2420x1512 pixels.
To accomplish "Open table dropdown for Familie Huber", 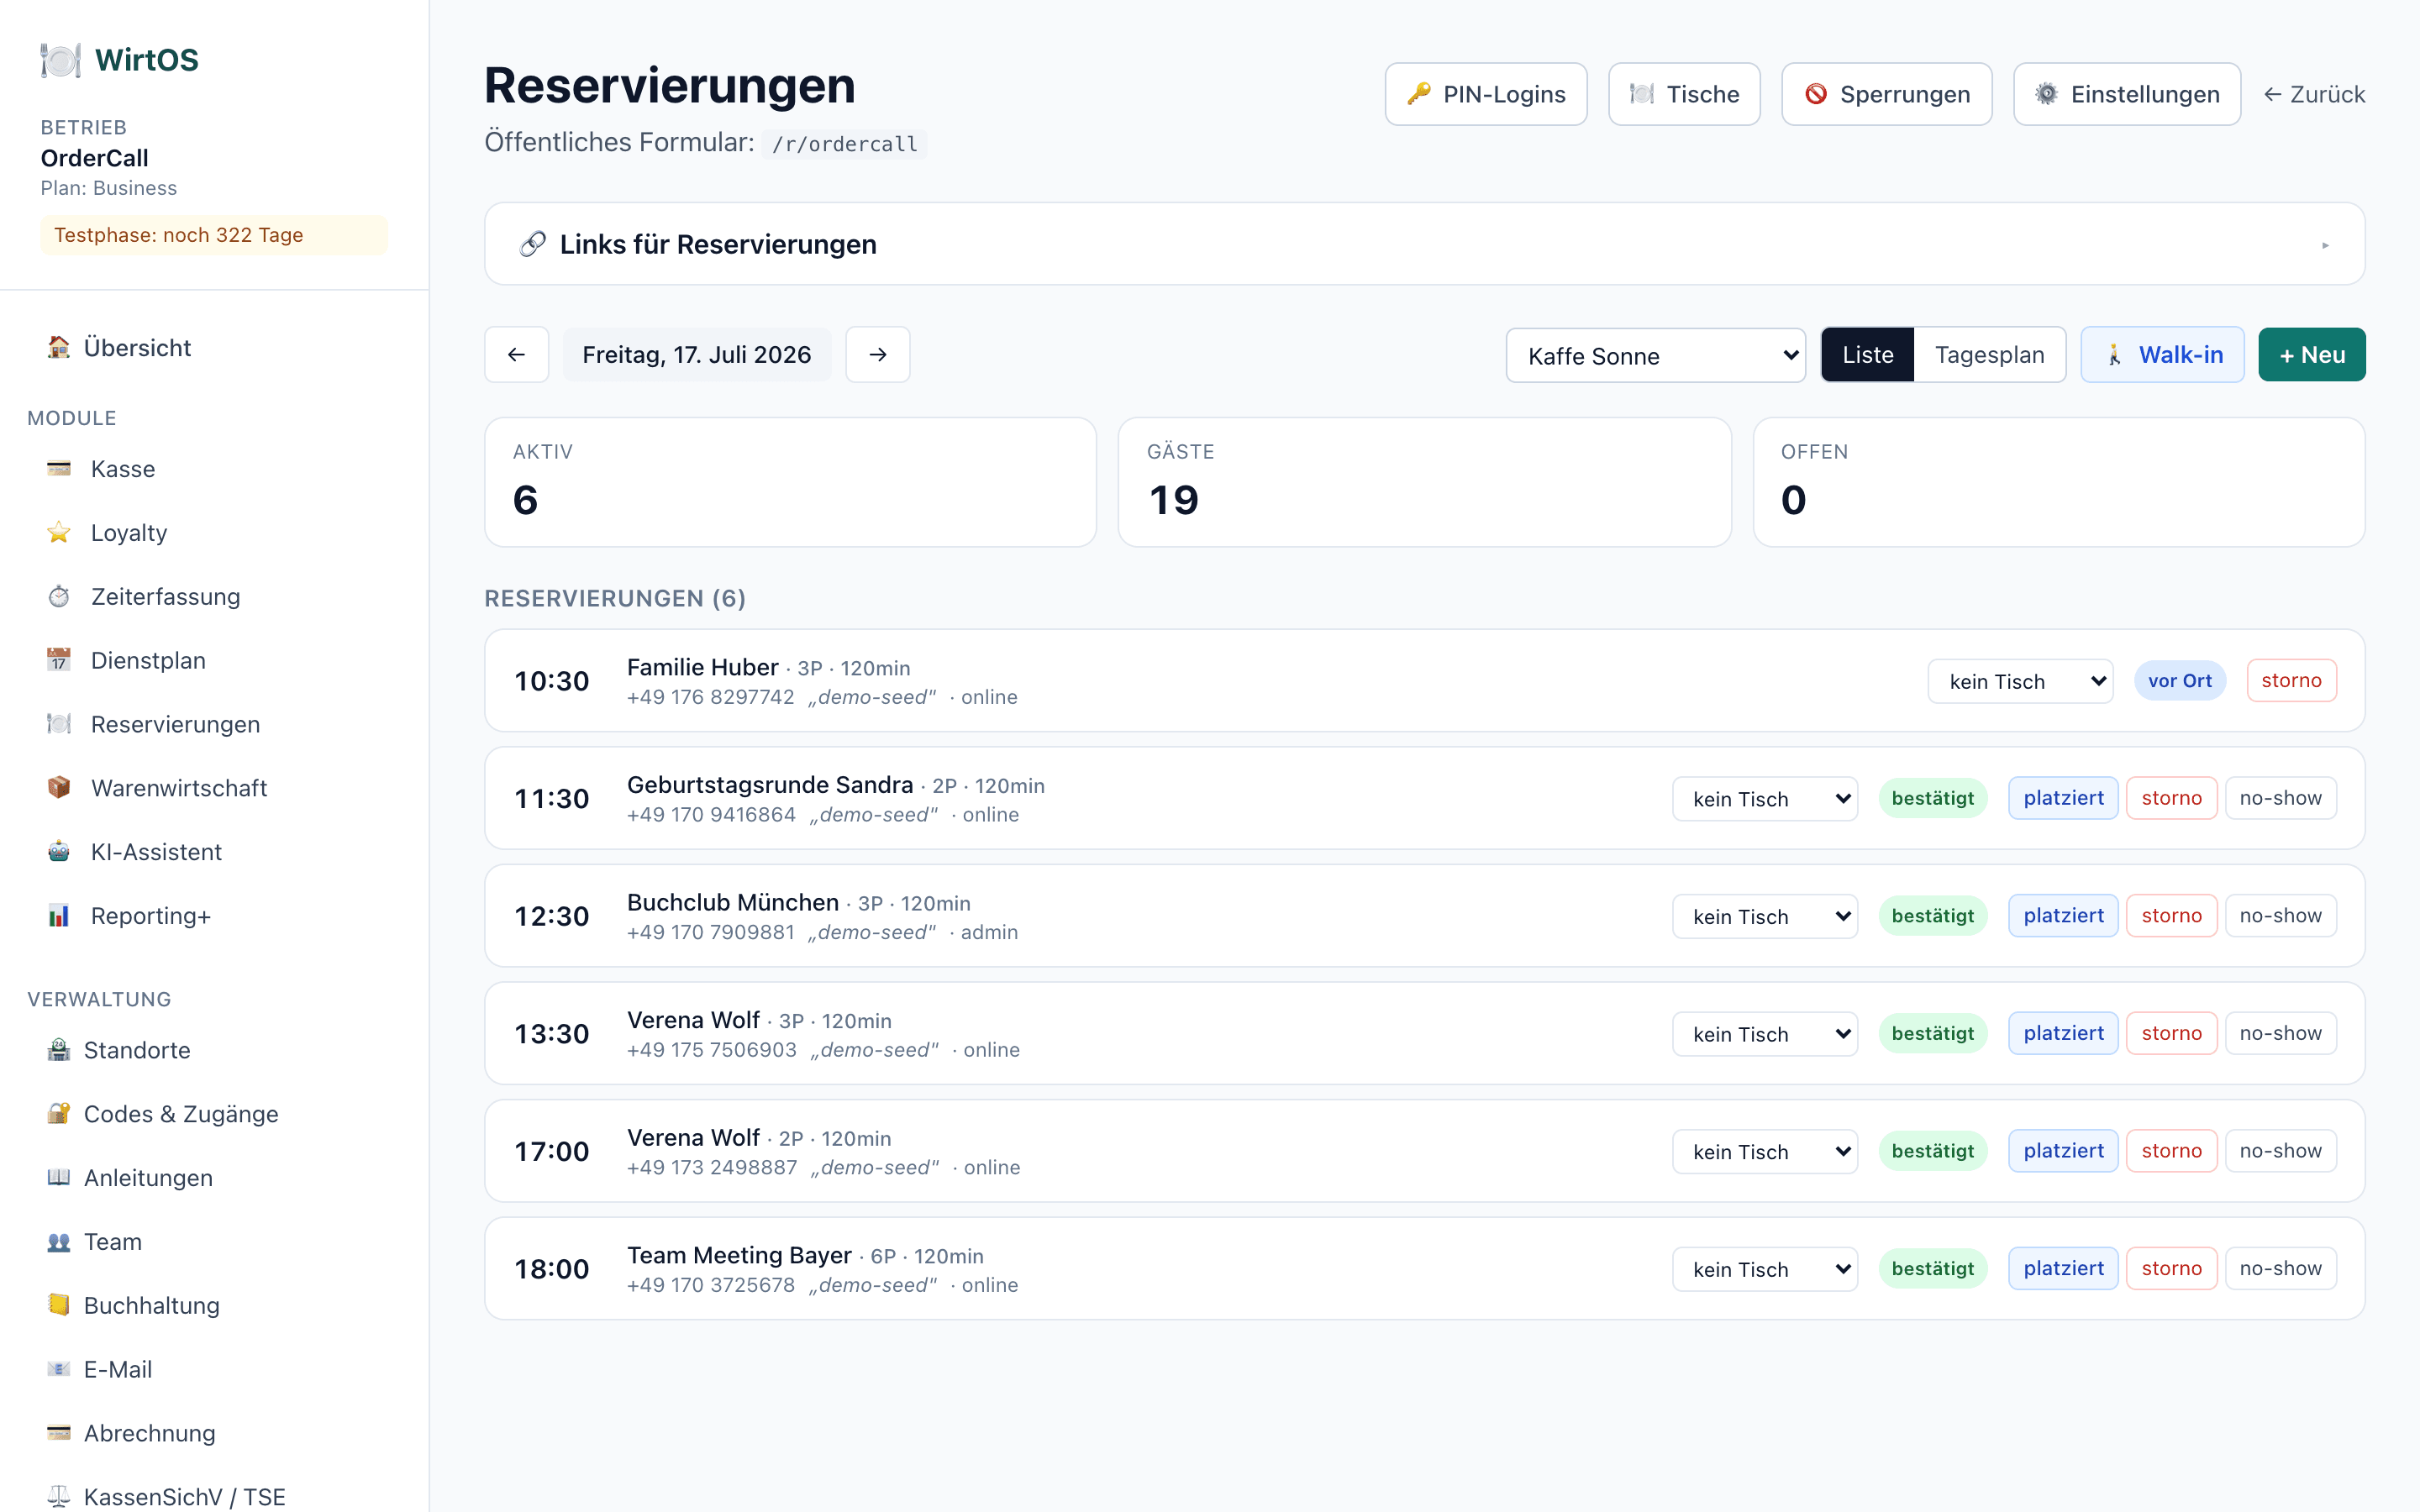I will pos(2020,681).
